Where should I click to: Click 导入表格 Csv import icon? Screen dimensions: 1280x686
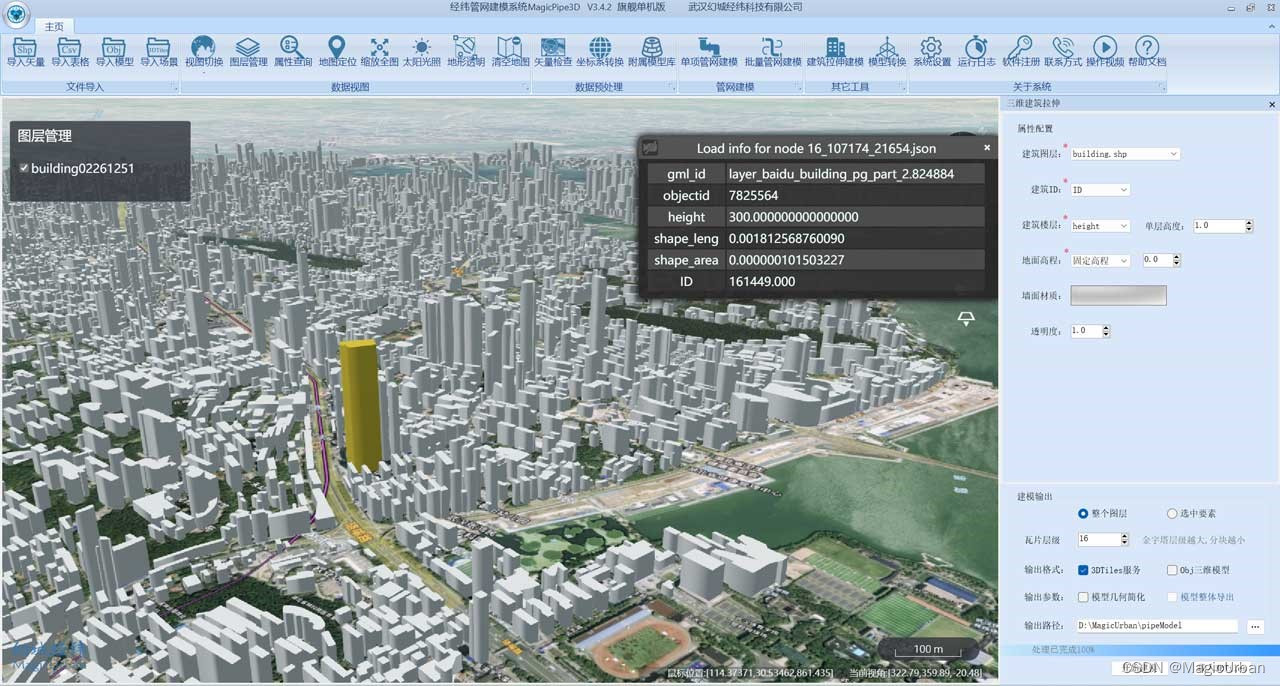tap(69, 47)
